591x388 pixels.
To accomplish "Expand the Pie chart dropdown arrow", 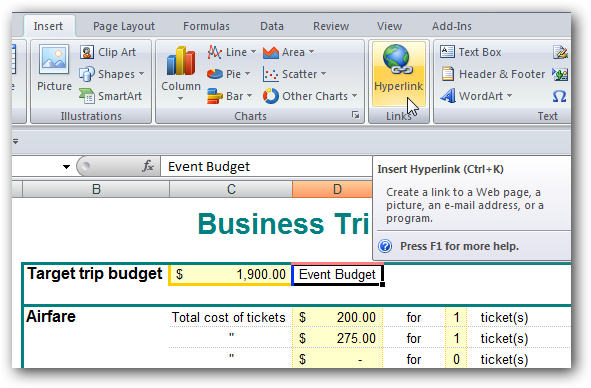I will point(248,74).
